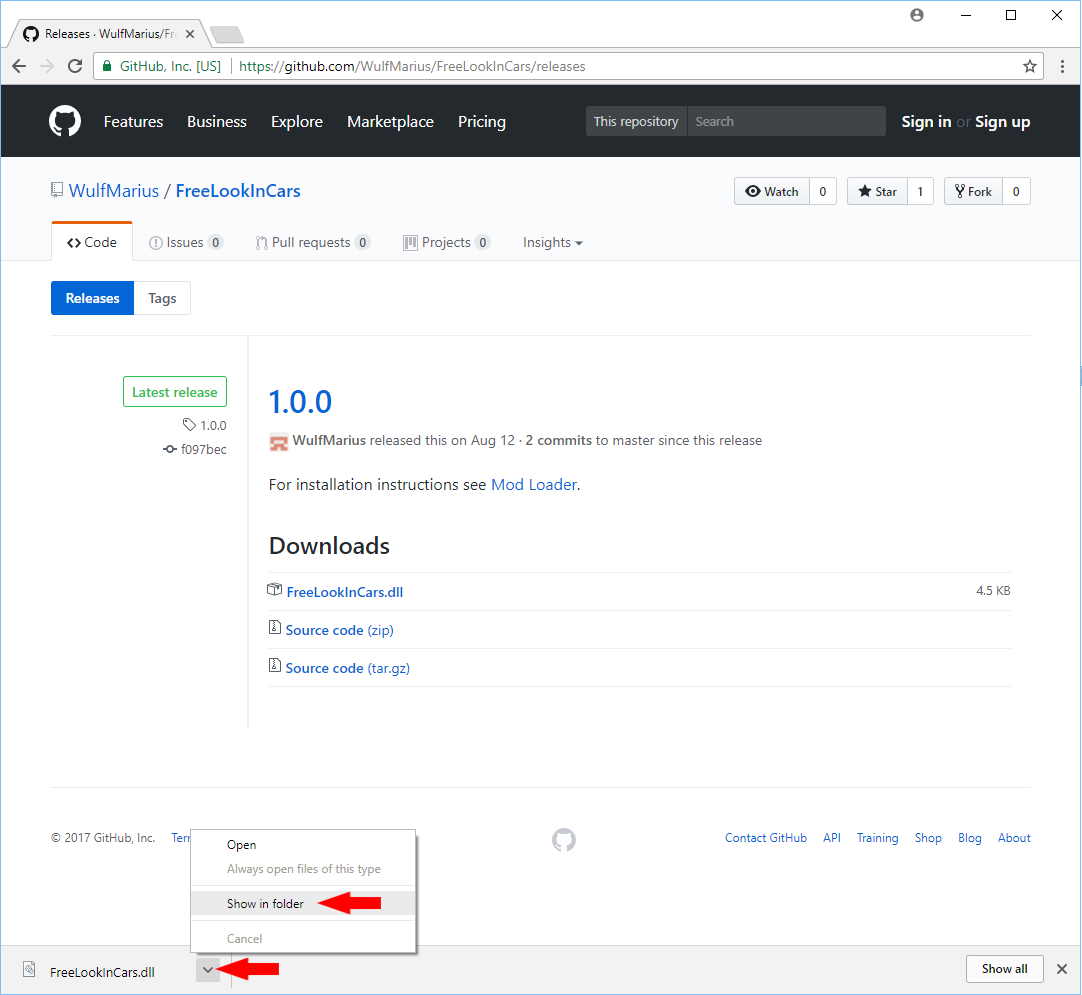
Task: Open release 1.0.0 title link
Action: tap(300, 402)
